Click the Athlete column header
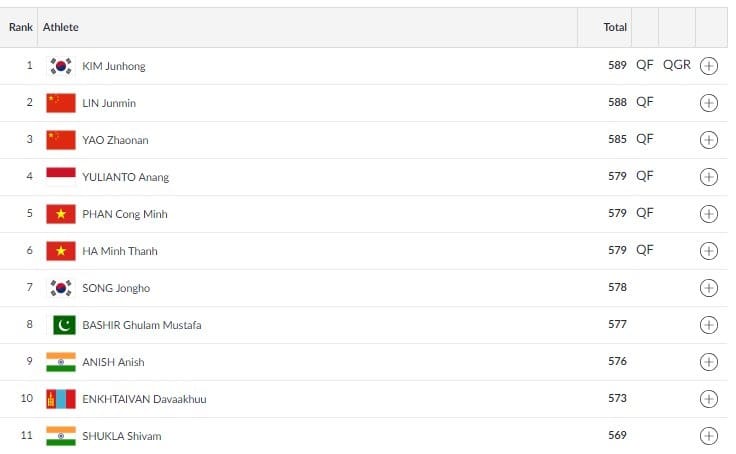This screenshot has width=736, height=454. click(61, 27)
